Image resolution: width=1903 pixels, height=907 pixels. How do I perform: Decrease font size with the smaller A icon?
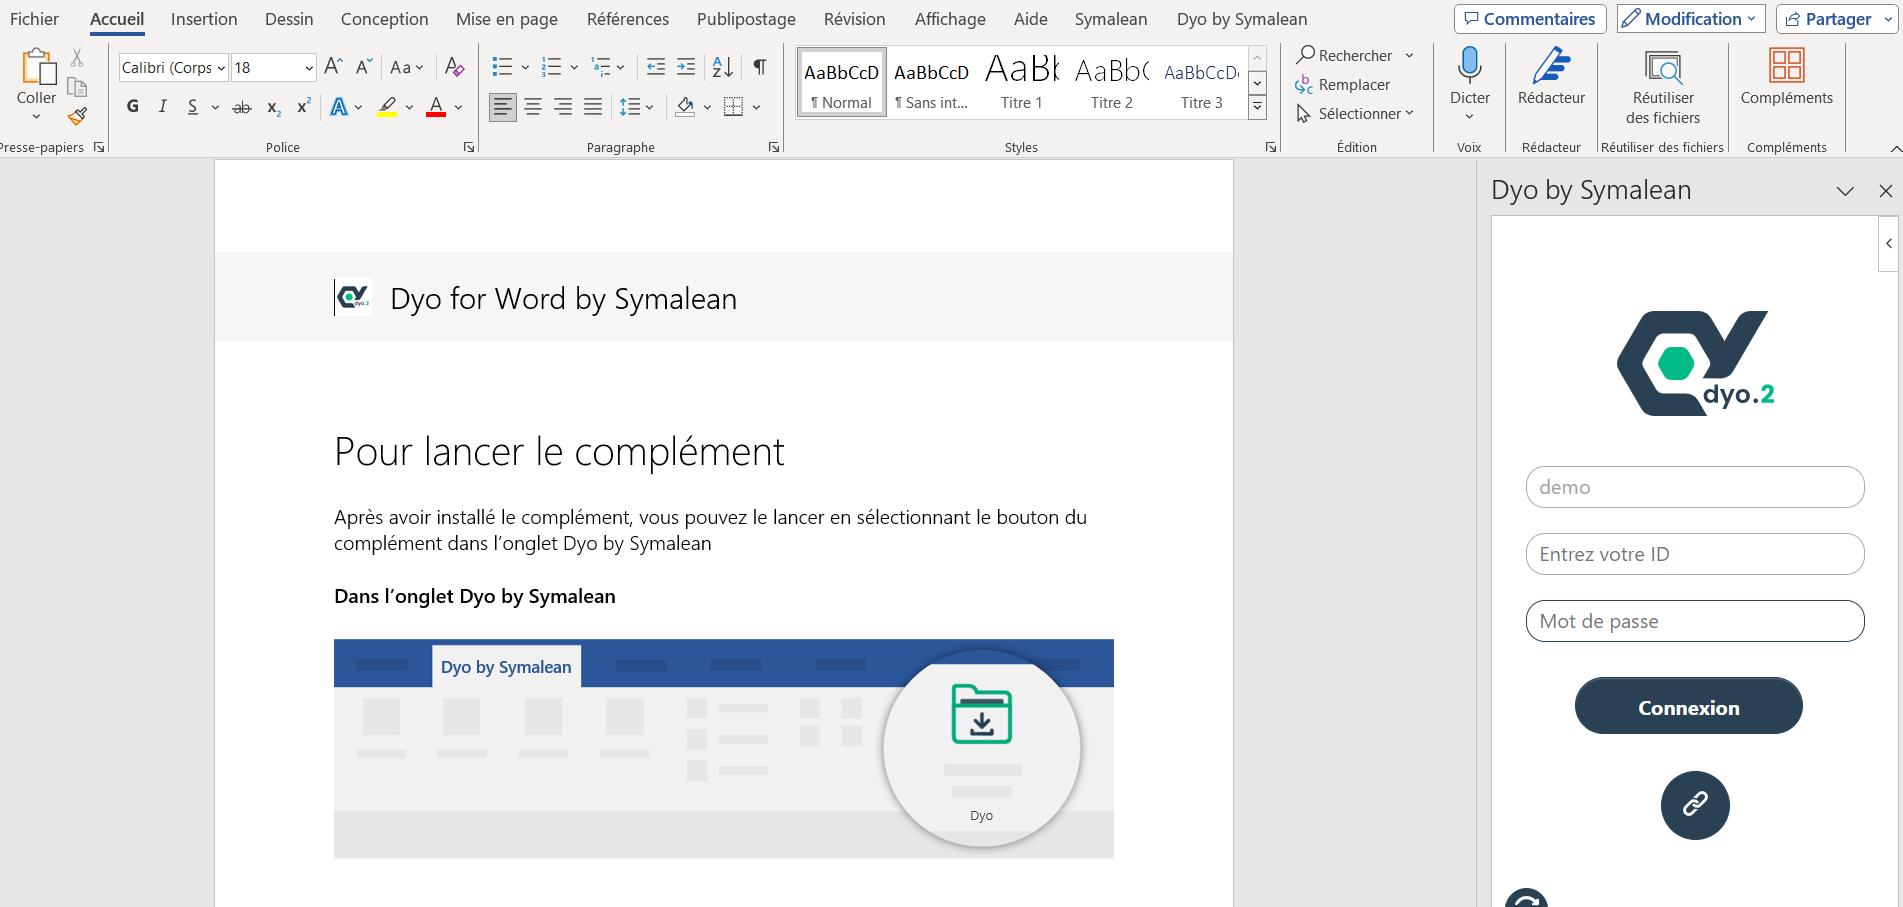(x=364, y=67)
